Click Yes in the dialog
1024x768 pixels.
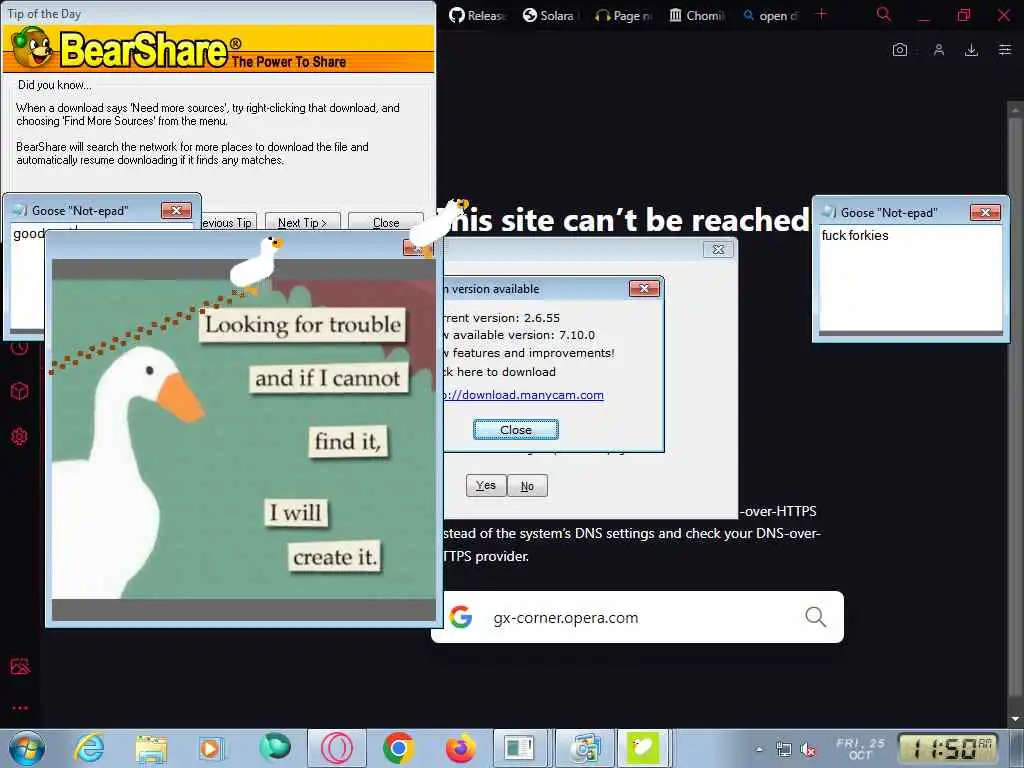click(486, 485)
